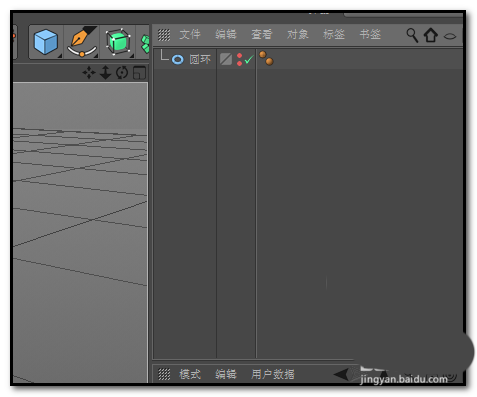Click the viewport move camera icon
Viewport: 477px width, 397px height.
[x=89, y=73]
